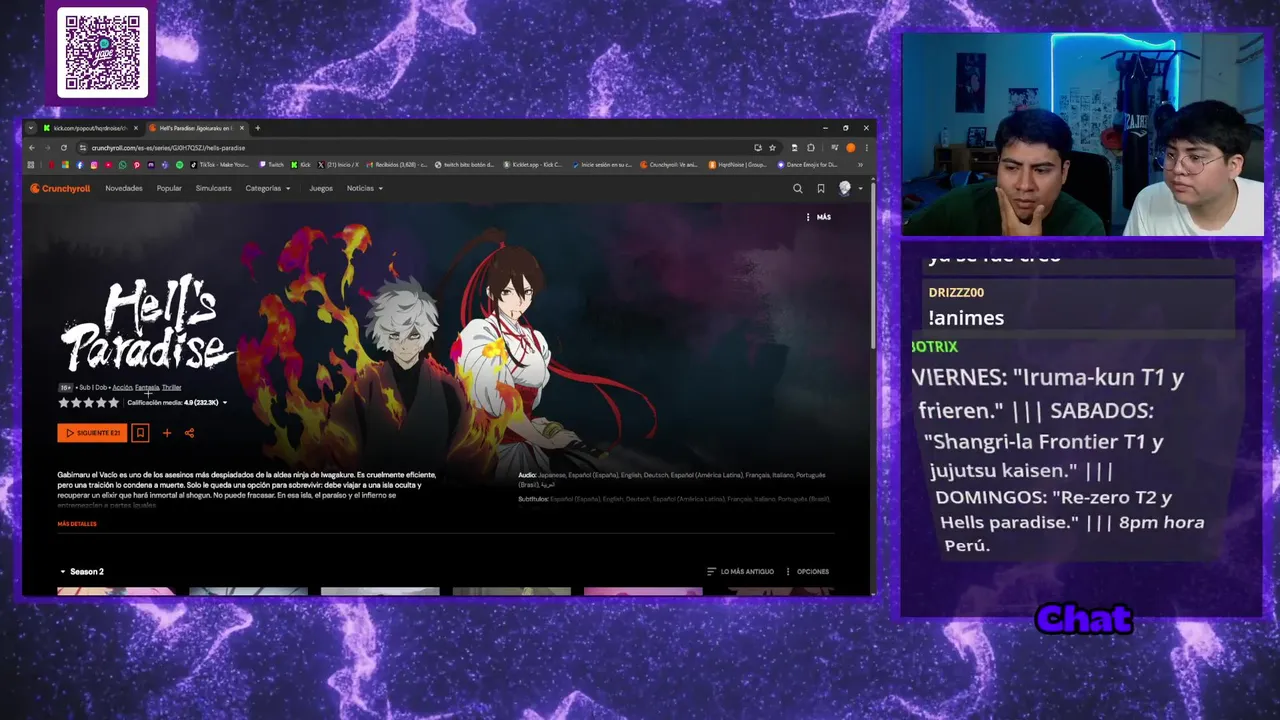The height and width of the screenshot is (720, 1280).
Task: Open Recibidos Gmail bookmark
Action: point(397,165)
